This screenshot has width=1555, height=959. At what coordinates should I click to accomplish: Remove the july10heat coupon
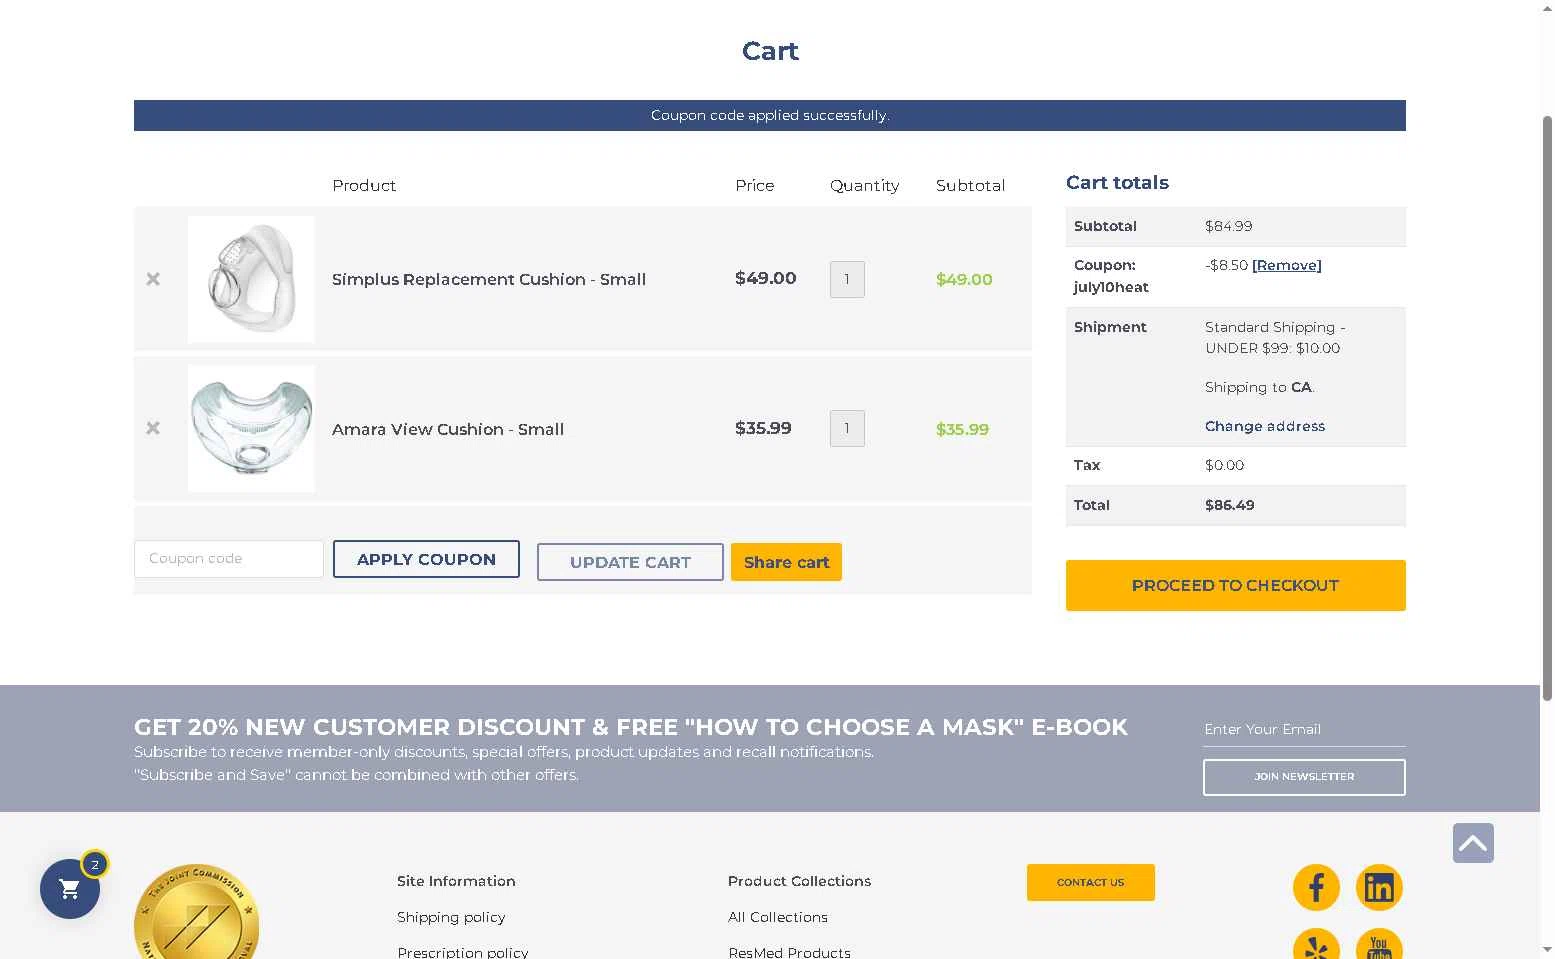[x=1286, y=265]
